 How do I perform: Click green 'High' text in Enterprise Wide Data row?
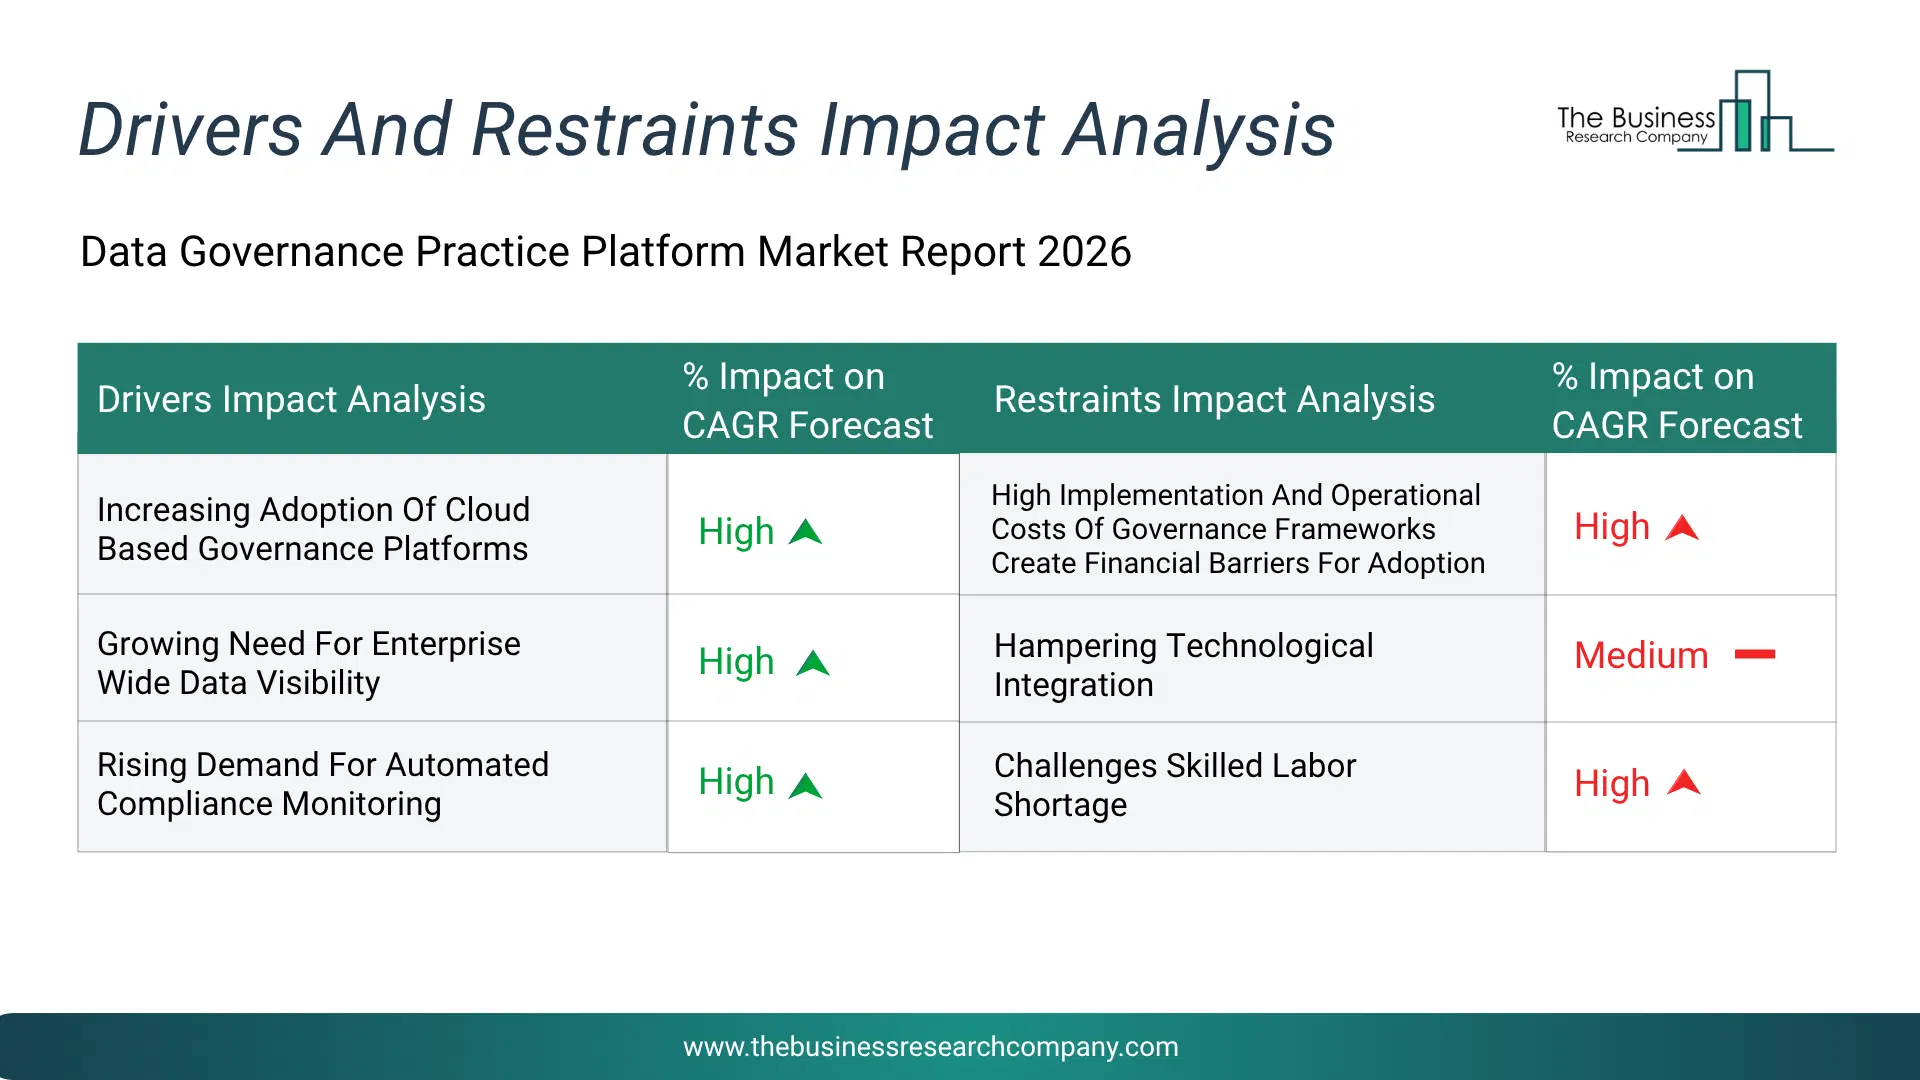tap(736, 662)
